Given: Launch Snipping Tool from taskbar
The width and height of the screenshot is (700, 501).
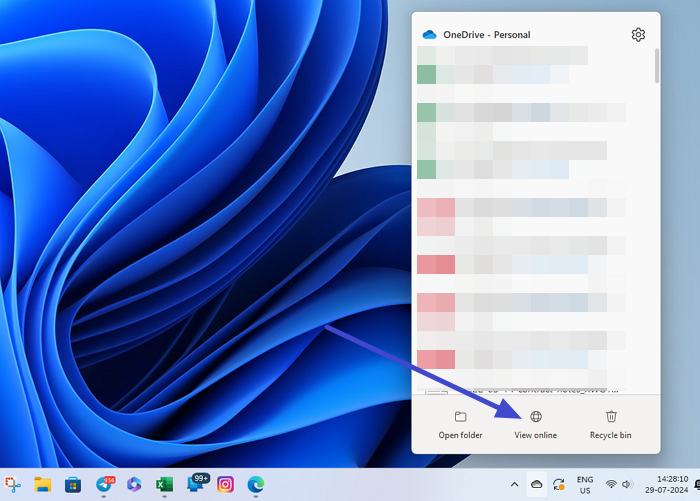Looking at the screenshot, I should [x=13, y=484].
